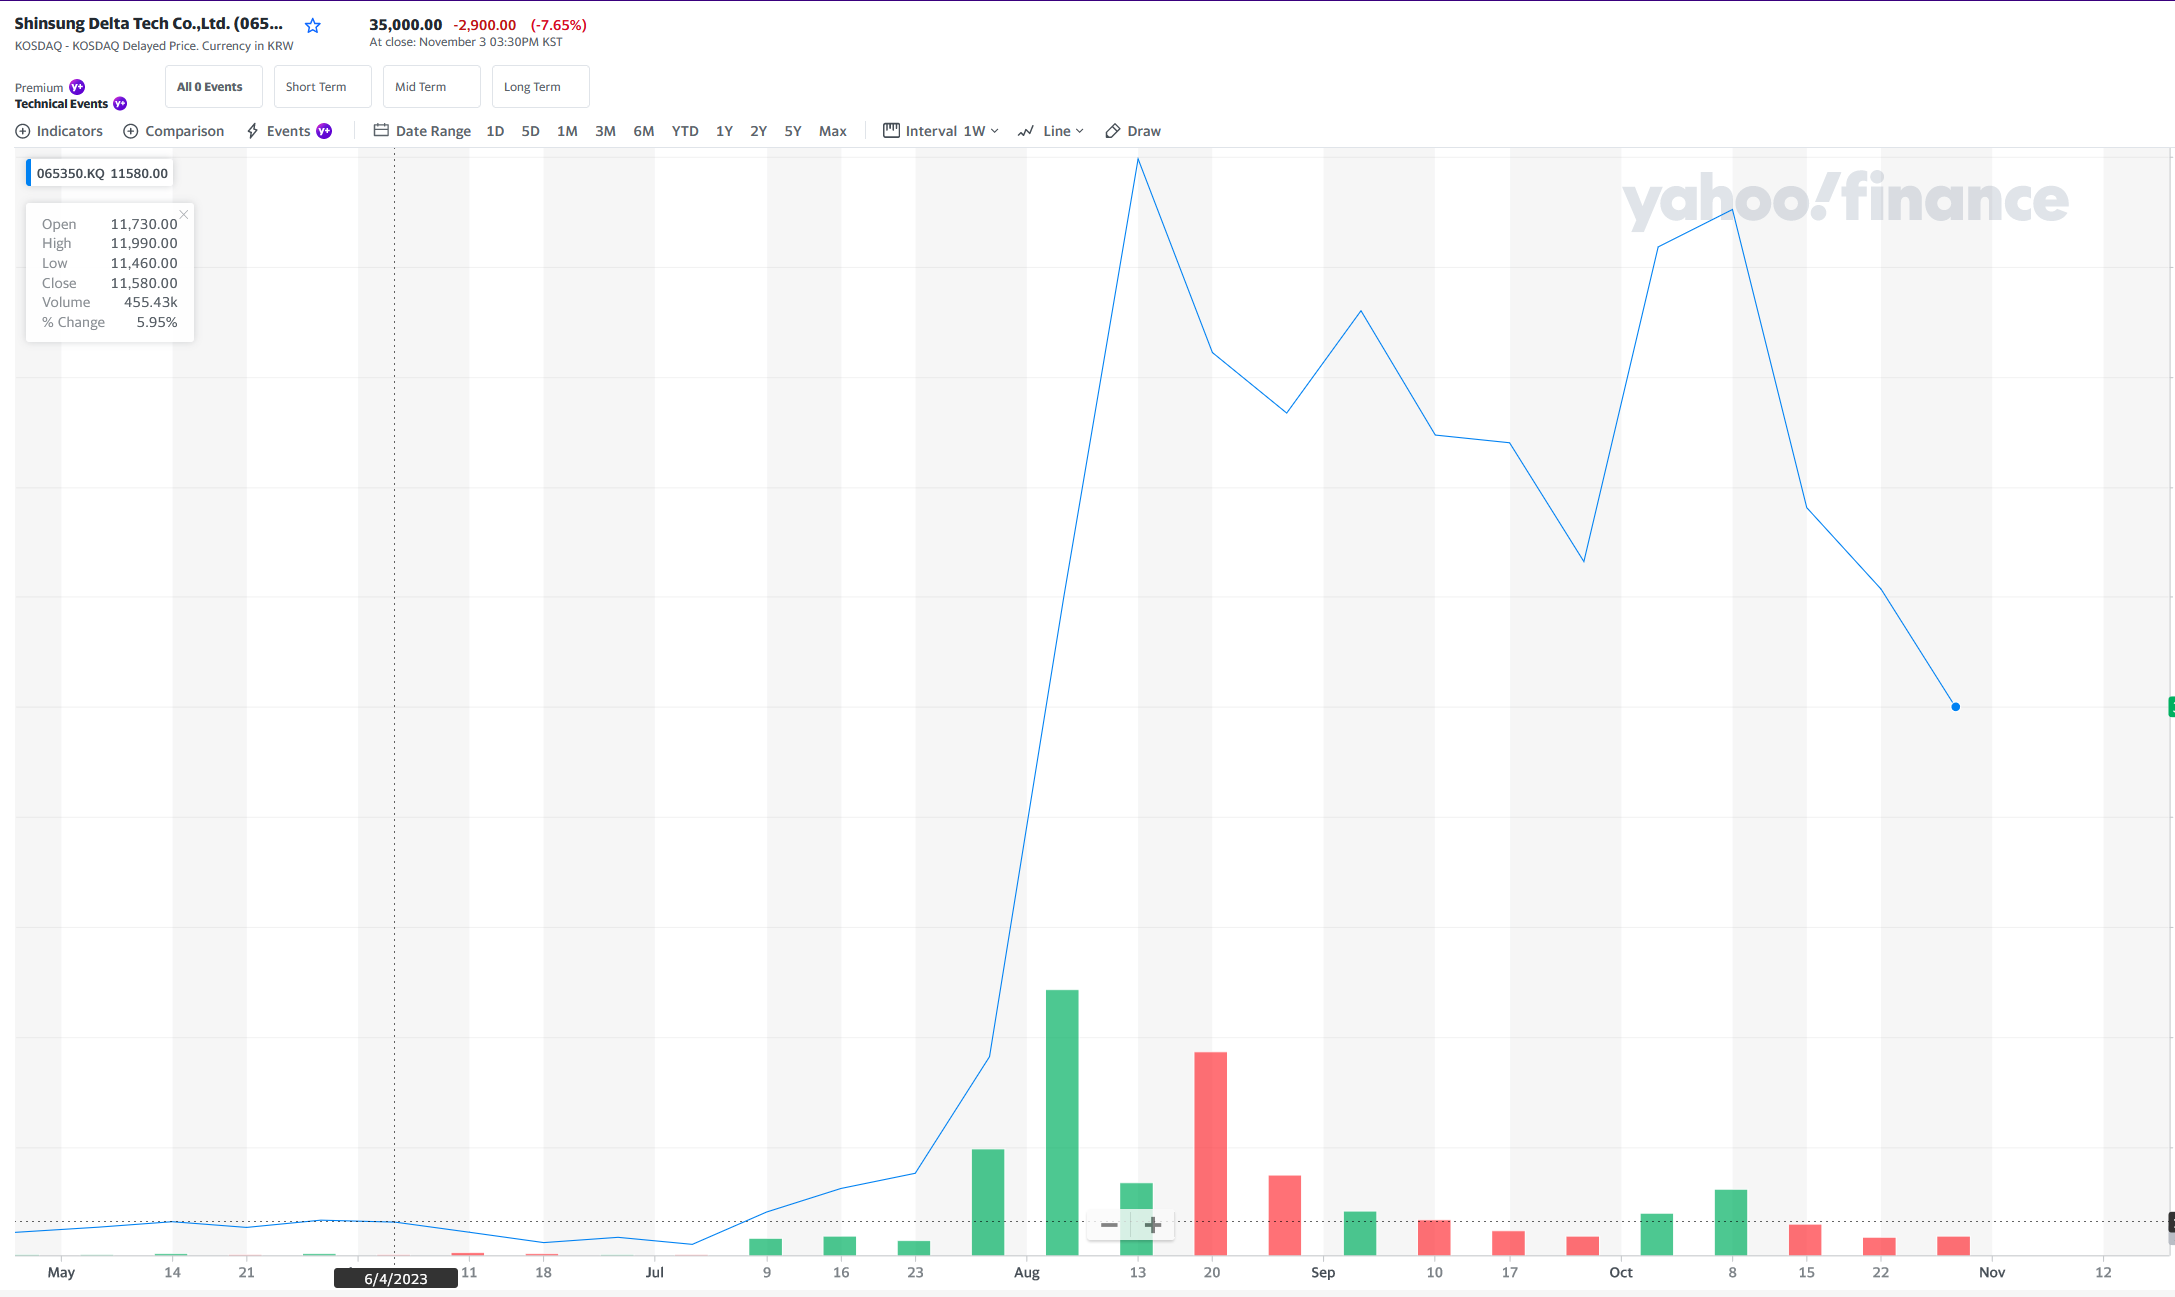Click the 065350.KQ series legend
Viewport: 2175px width, 1297px height.
pos(100,173)
